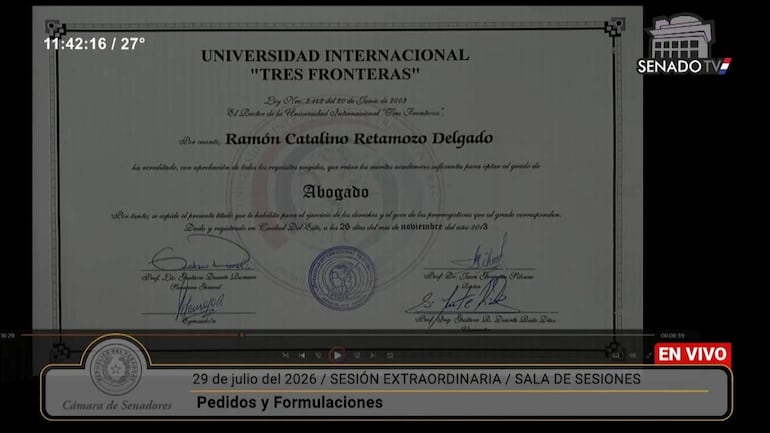Click the 'Cámara de Senadores' label
Viewport: 770px width, 433px height.
[117, 405]
